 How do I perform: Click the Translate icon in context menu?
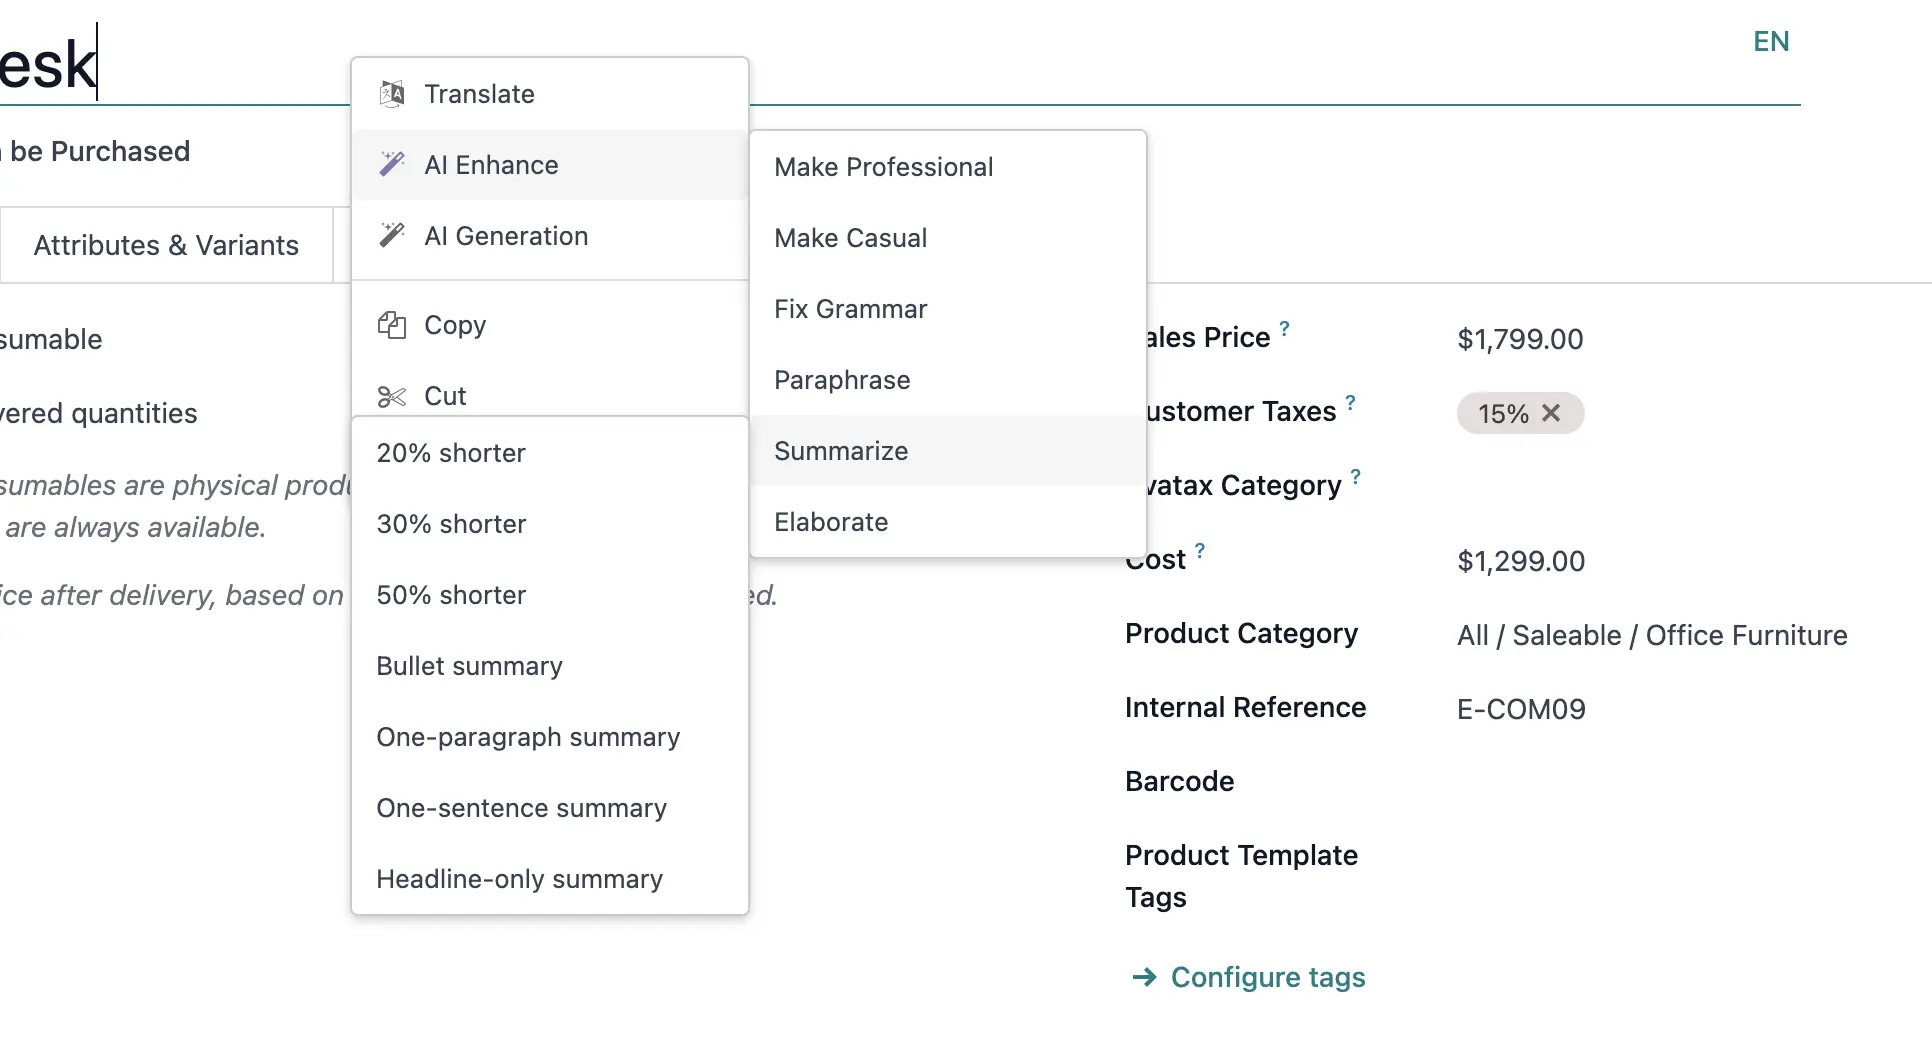click(392, 94)
